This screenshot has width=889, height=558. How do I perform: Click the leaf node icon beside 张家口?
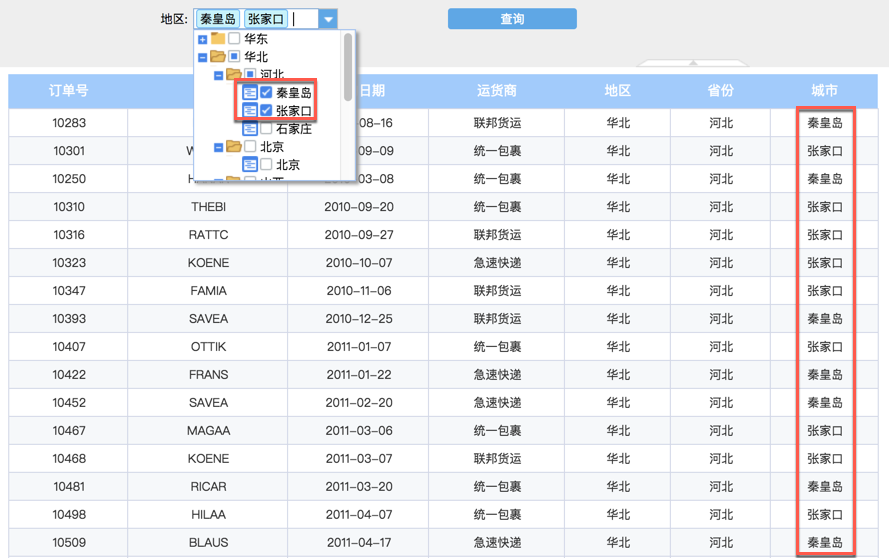pos(250,110)
